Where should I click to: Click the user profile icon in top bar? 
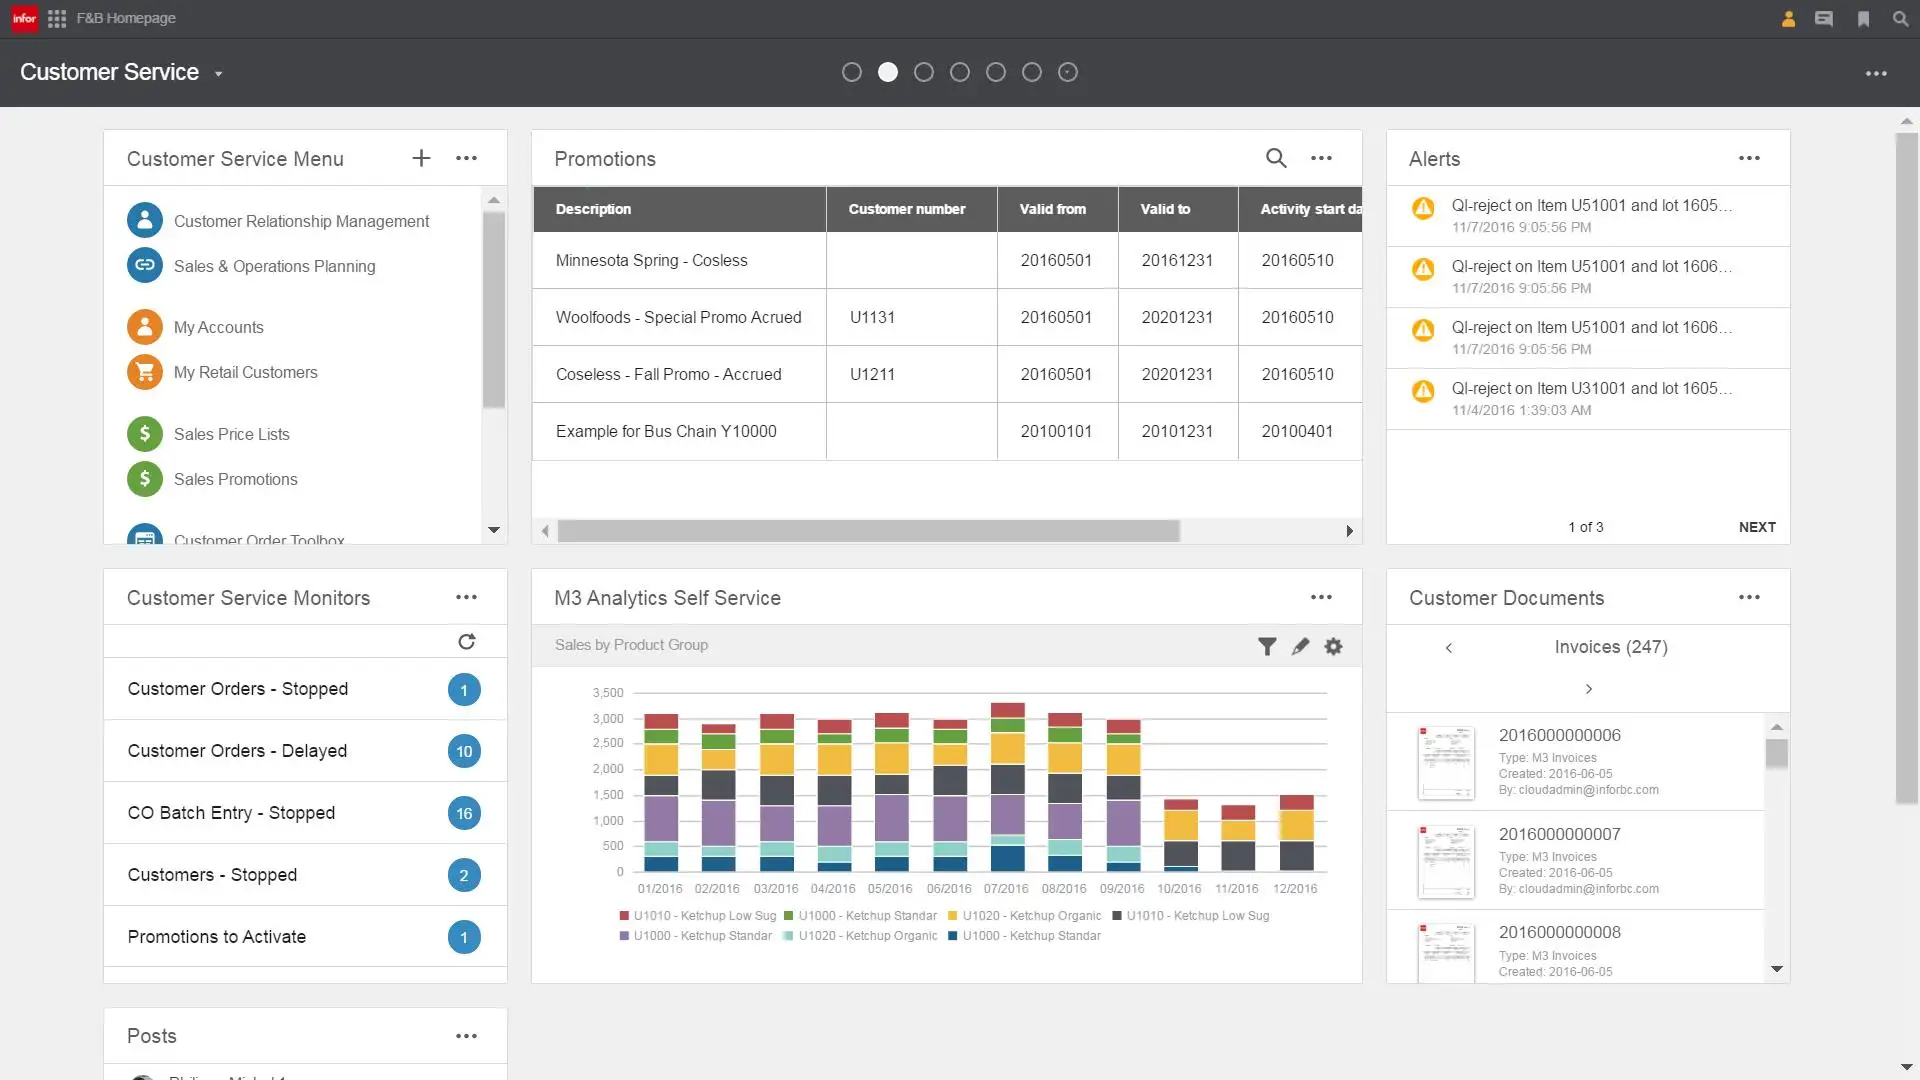point(1788,18)
